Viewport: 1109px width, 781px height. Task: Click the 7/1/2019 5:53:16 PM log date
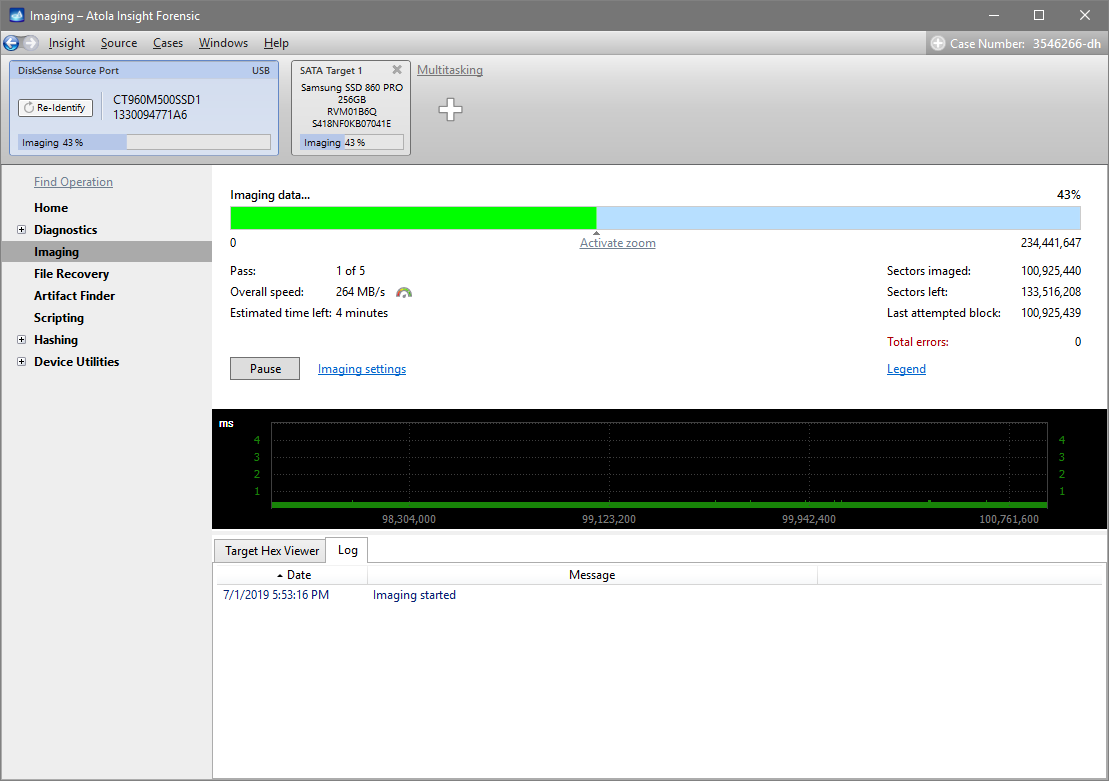[276, 595]
